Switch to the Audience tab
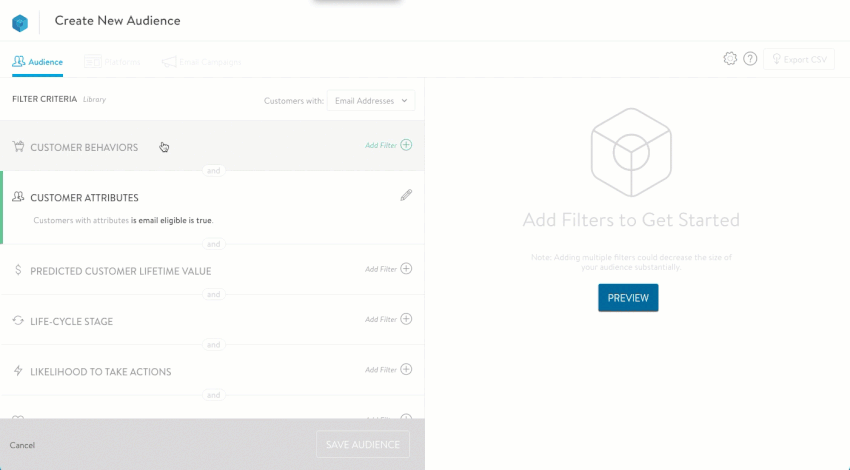 [38, 62]
